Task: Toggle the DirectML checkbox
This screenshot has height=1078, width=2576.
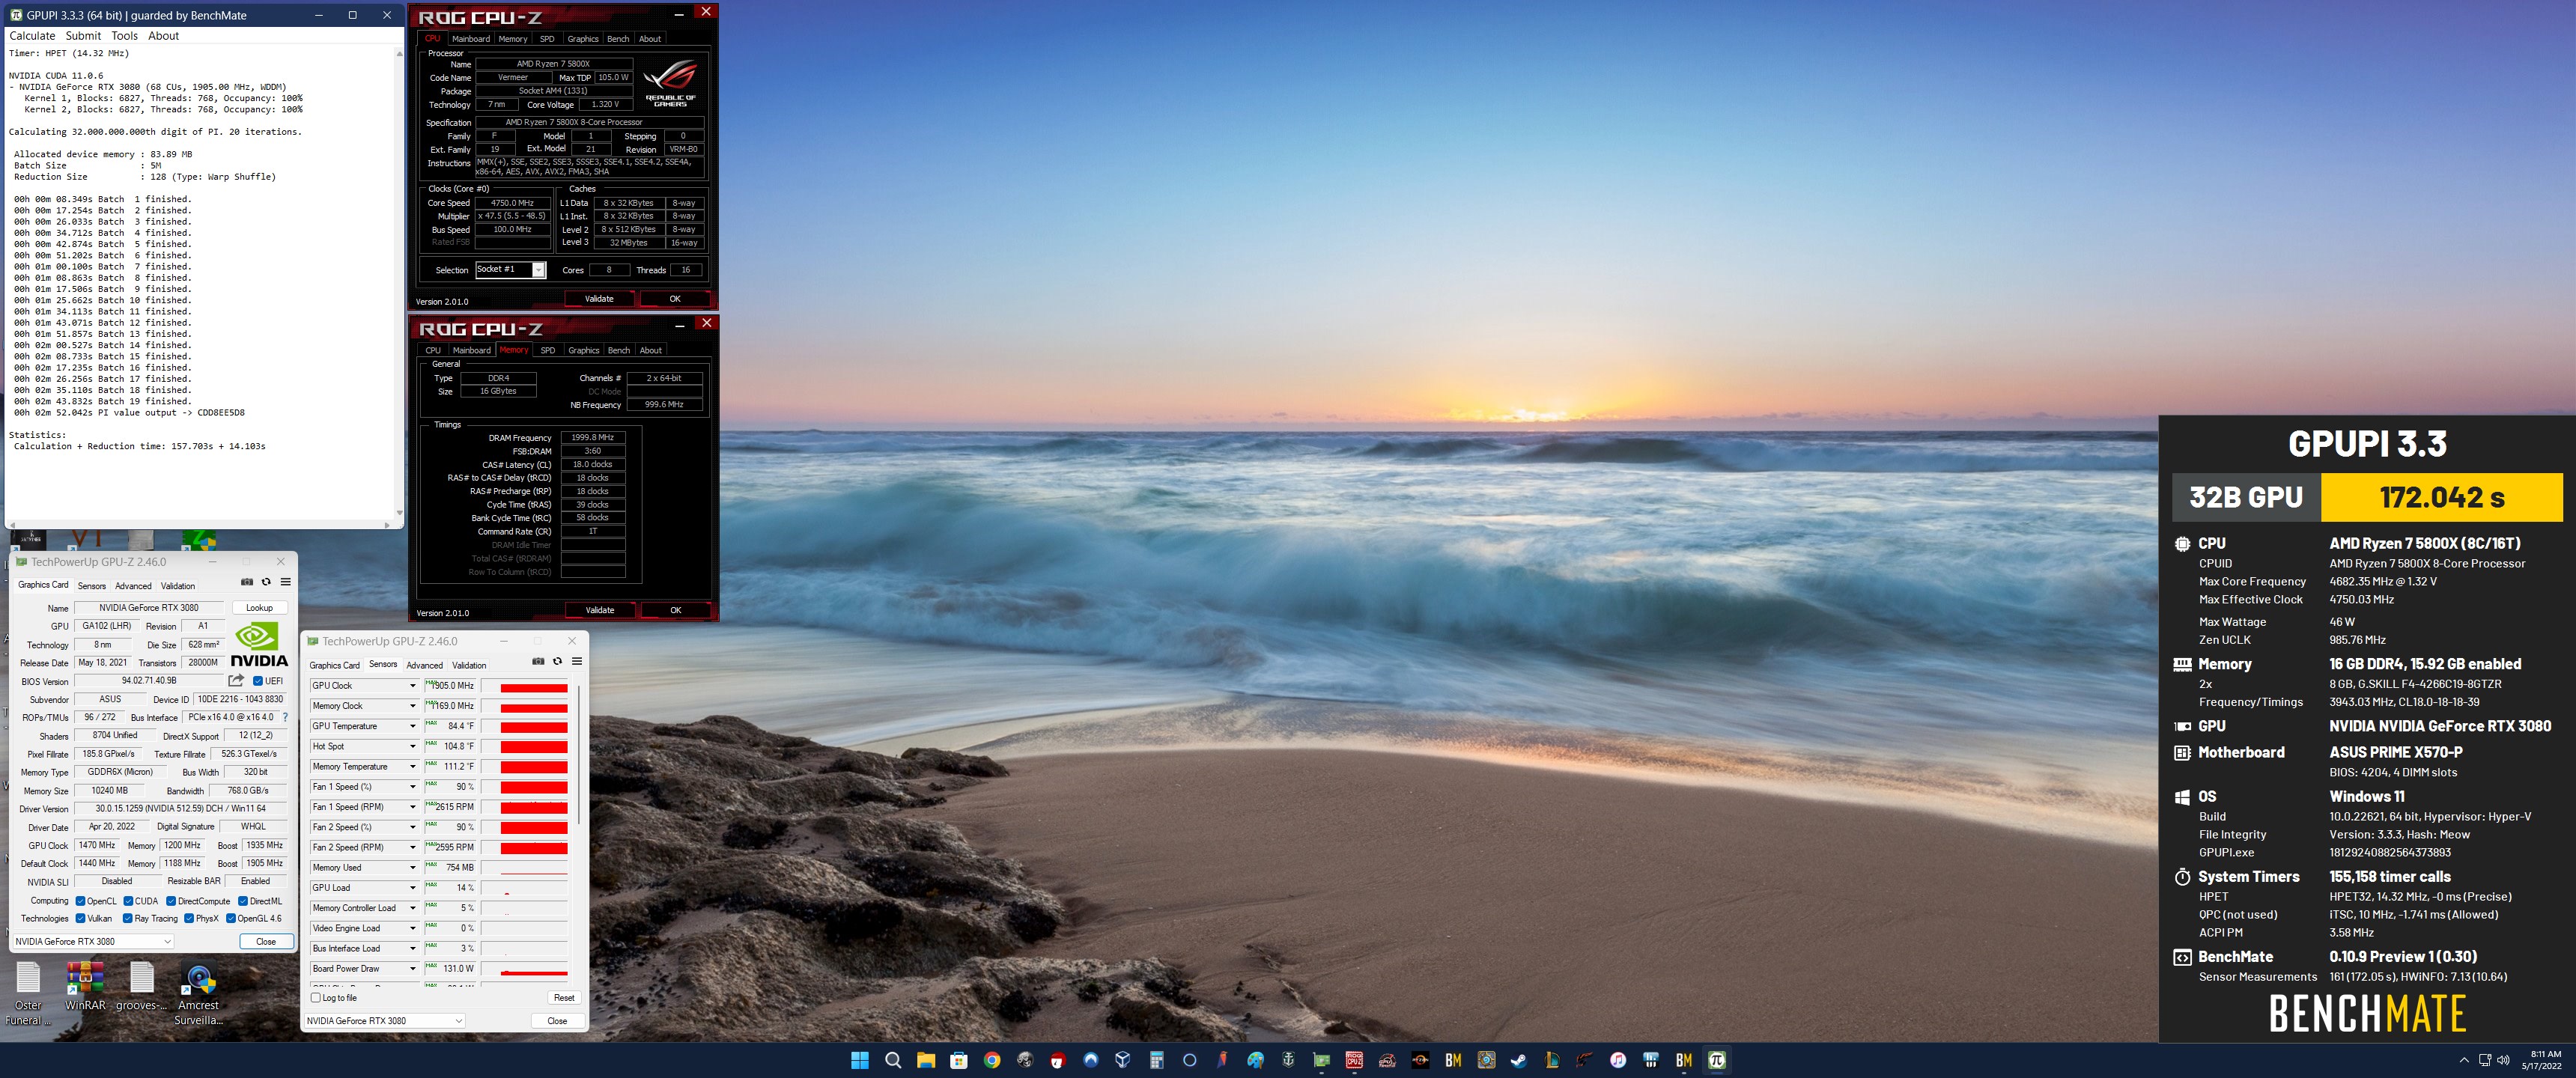Action: tap(243, 901)
